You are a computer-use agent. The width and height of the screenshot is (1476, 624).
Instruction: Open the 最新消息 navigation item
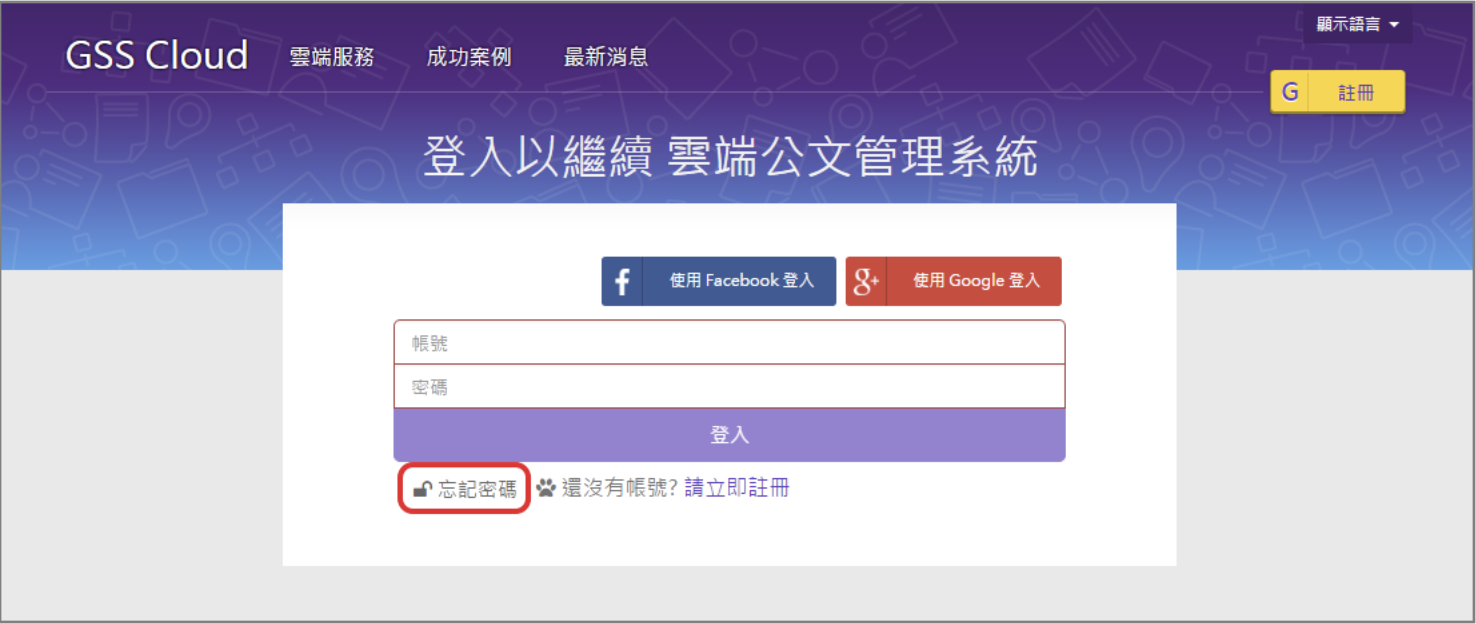tap(606, 57)
